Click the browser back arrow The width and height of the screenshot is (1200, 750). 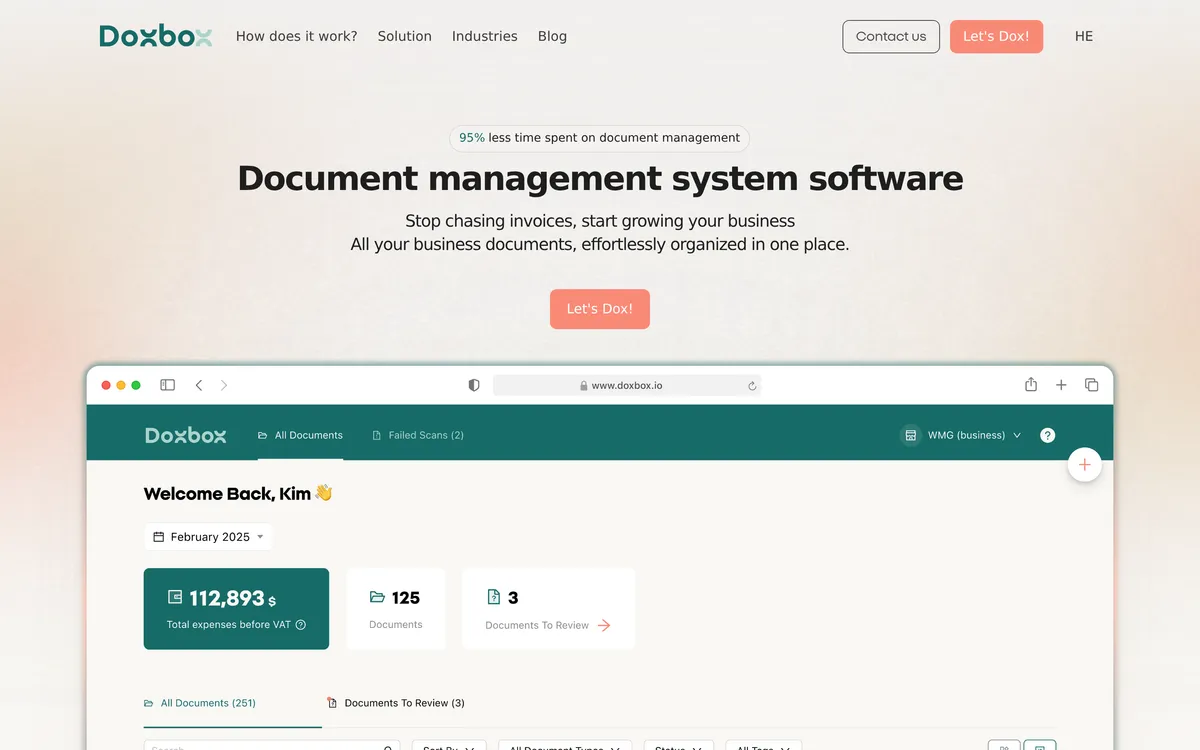click(199, 385)
